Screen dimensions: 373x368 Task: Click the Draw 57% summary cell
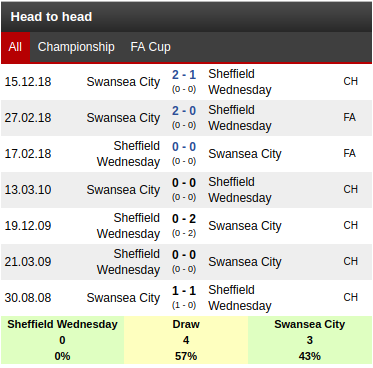click(186, 340)
